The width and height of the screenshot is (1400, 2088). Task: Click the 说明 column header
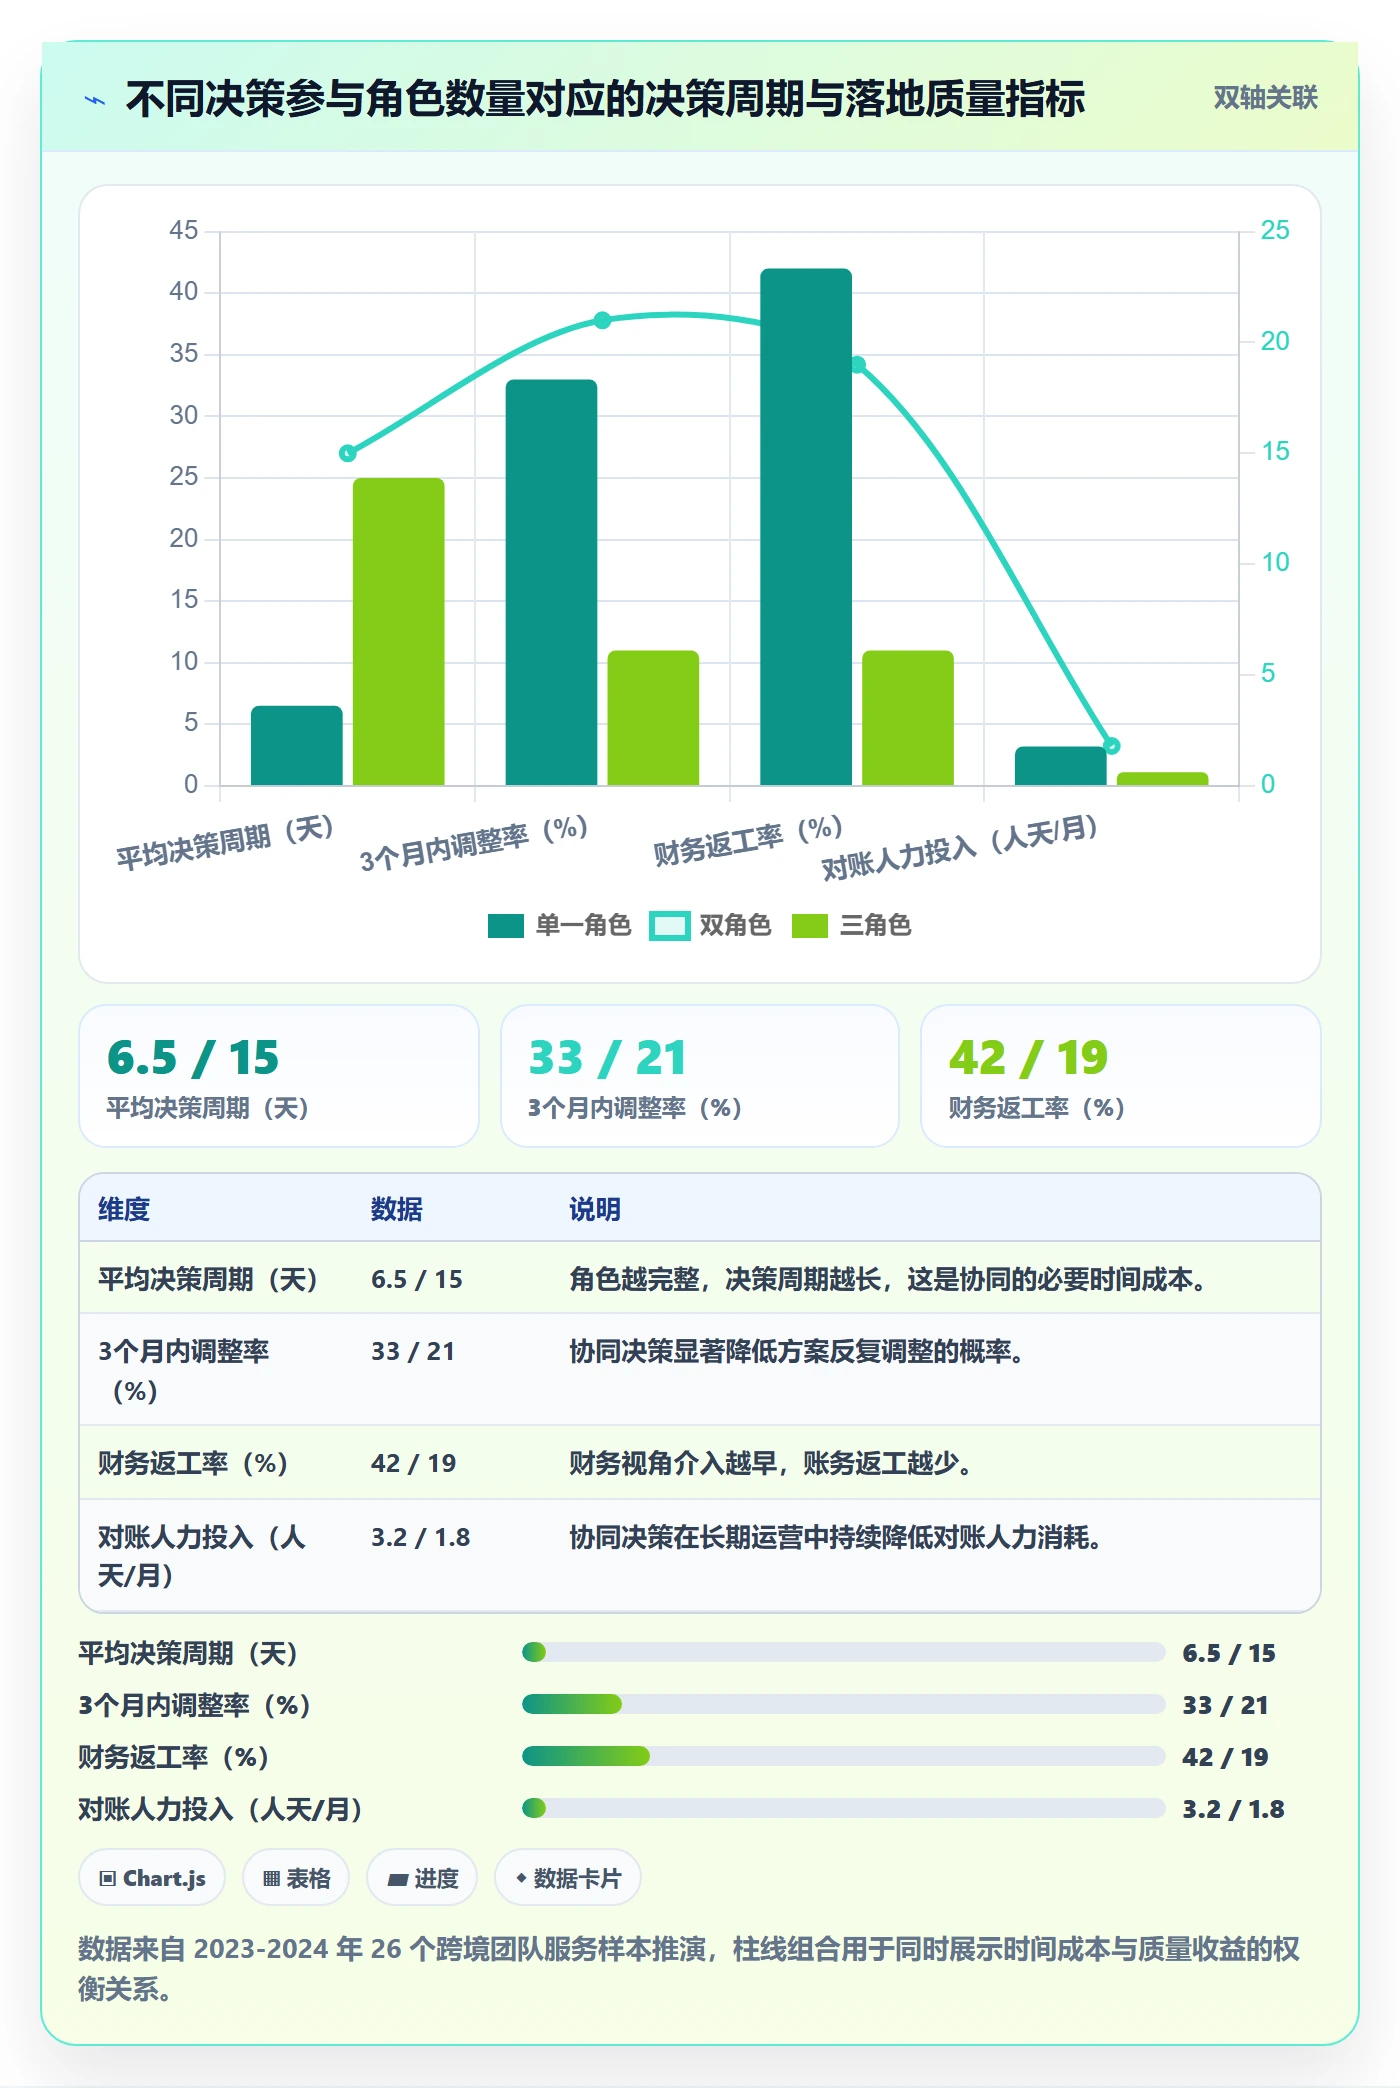pyautogui.click(x=595, y=1209)
